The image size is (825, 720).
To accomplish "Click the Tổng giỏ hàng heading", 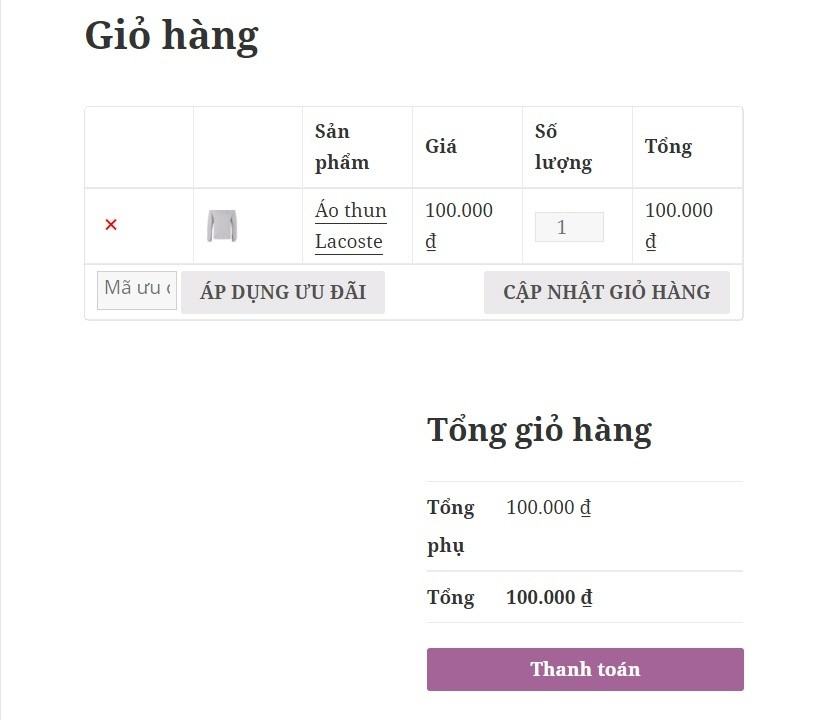I will coord(539,430).
